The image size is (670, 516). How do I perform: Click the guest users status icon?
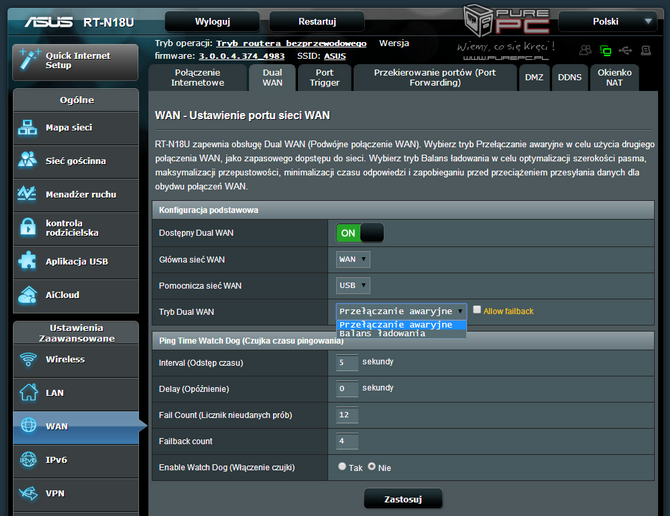[585, 50]
